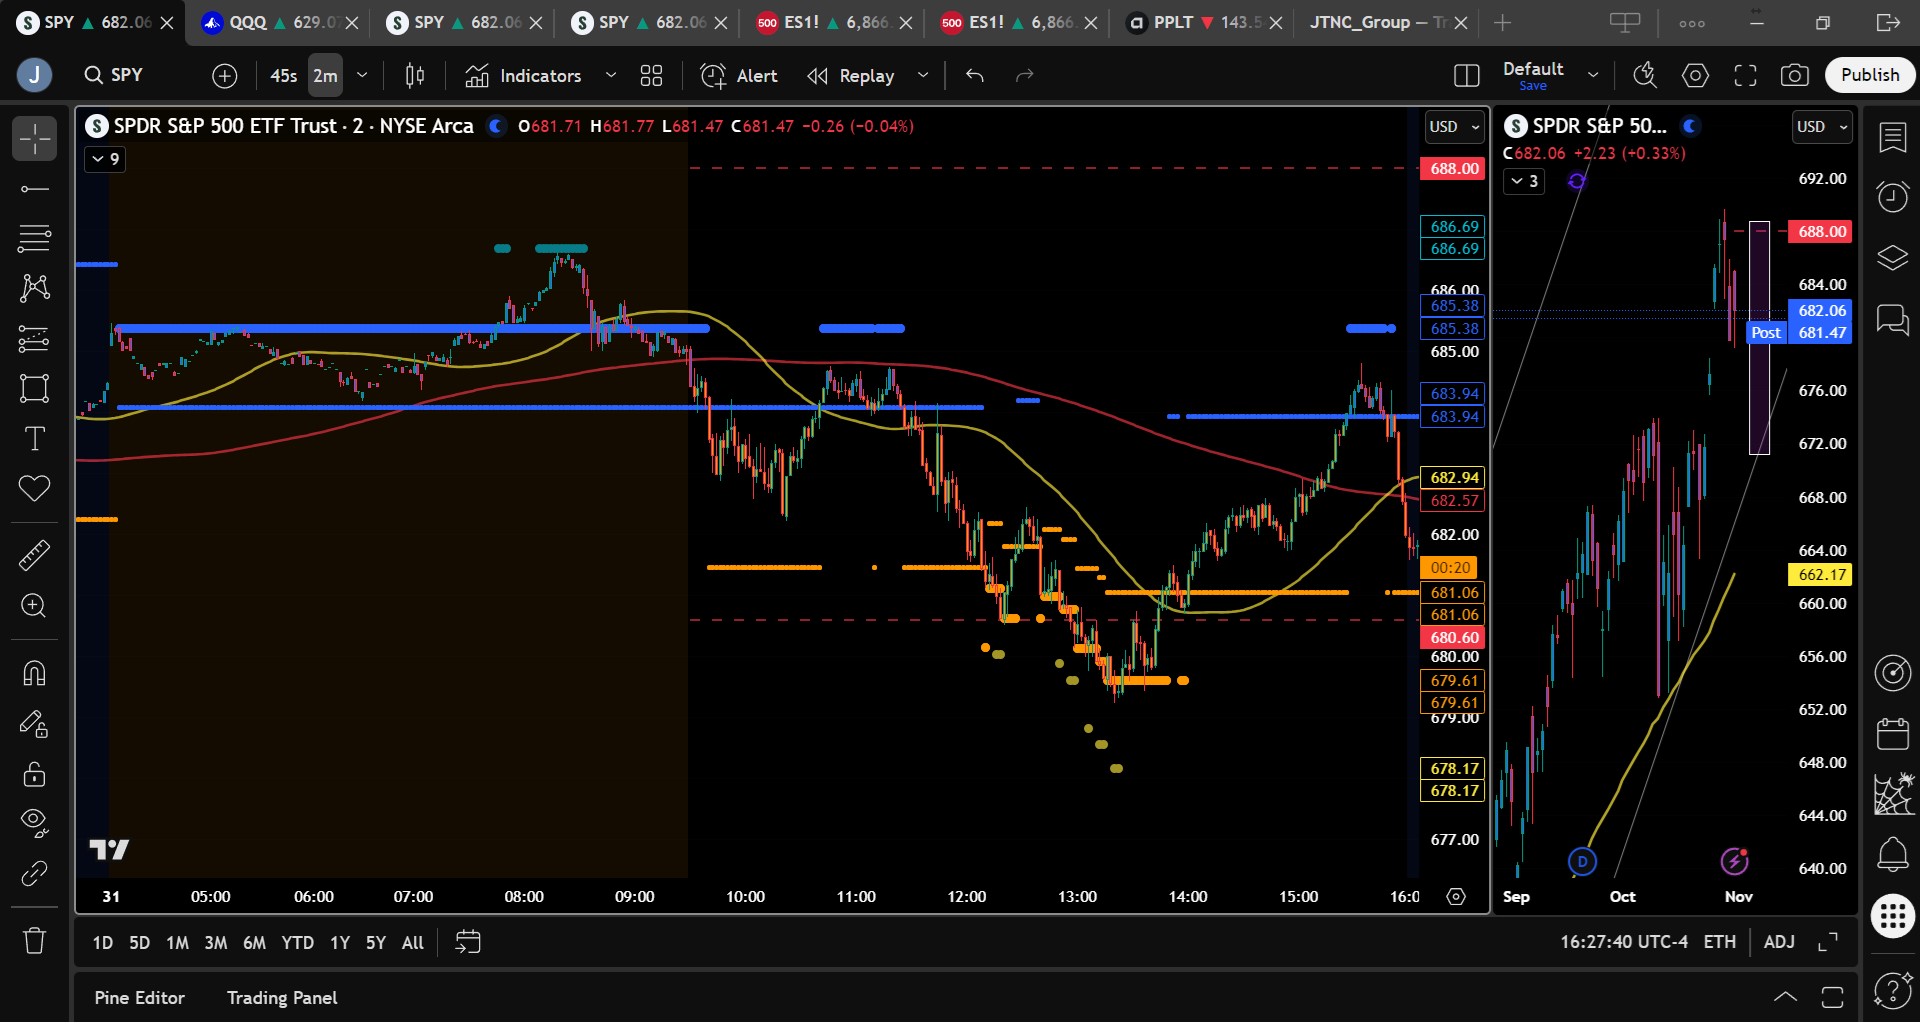Viewport: 1920px width, 1025px height.
Task: Open a new browser tab
Action: 1502,22
